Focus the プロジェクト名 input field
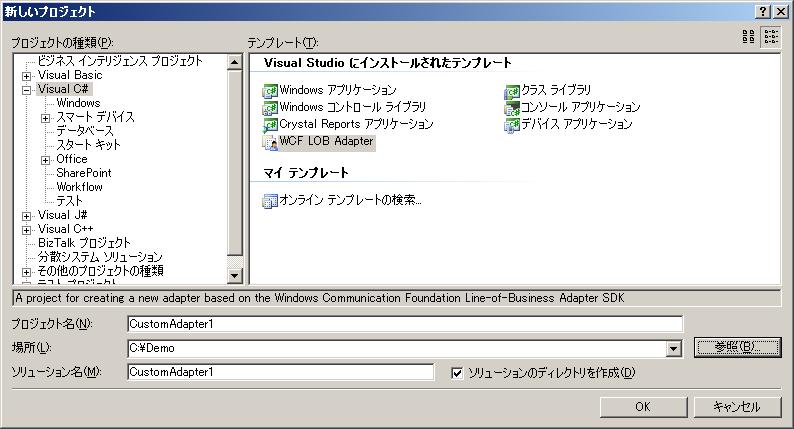The height and width of the screenshot is (429, 794). [x=405, y=324]
